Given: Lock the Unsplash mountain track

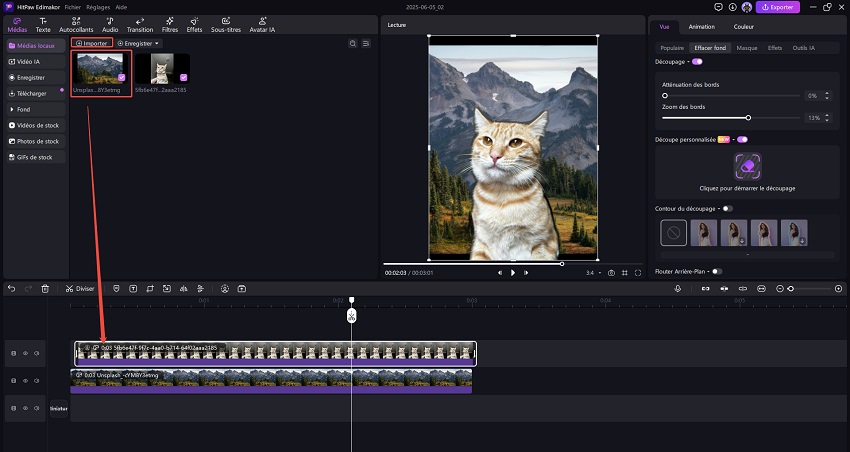Looking at the screenshot, I should tap(14, 381).
